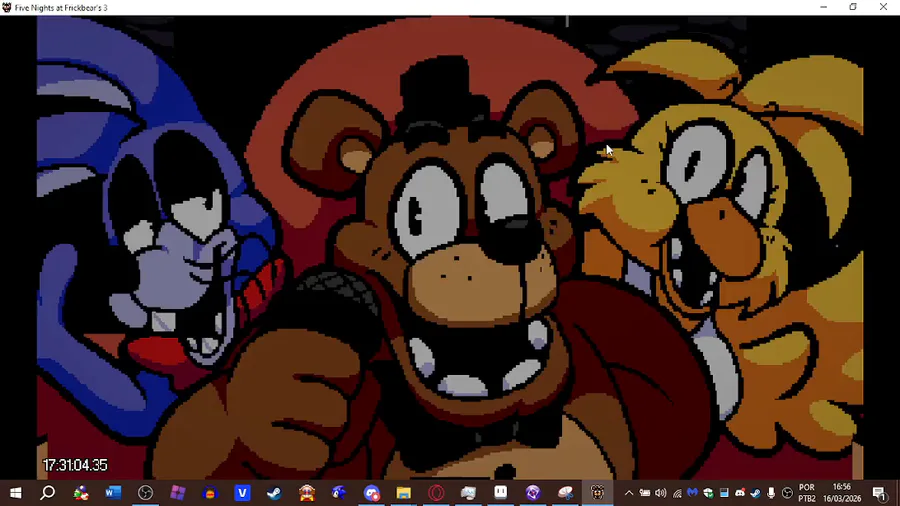
Task: Open the paint palette app in taskbar
Action: click(565, 493)
